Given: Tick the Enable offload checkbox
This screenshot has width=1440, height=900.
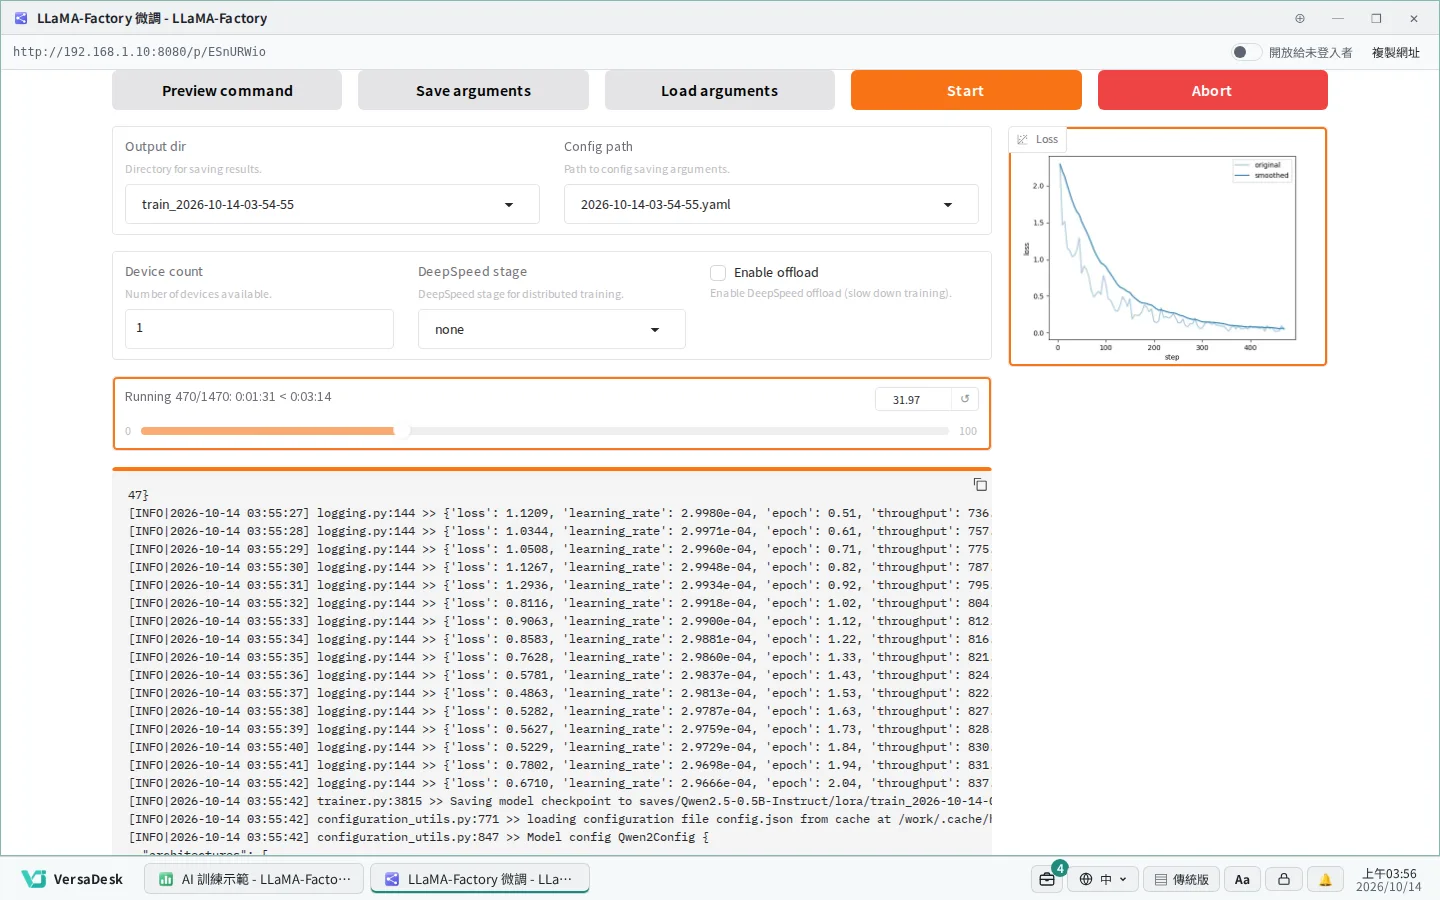Looking at the screenshot, I should tap(718, 273).
